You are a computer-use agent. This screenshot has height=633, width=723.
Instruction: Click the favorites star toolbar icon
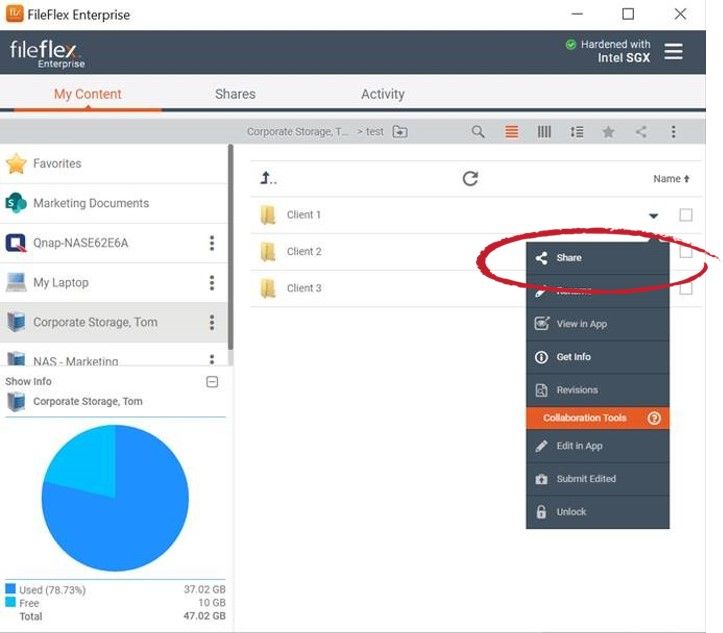point(608,132)
